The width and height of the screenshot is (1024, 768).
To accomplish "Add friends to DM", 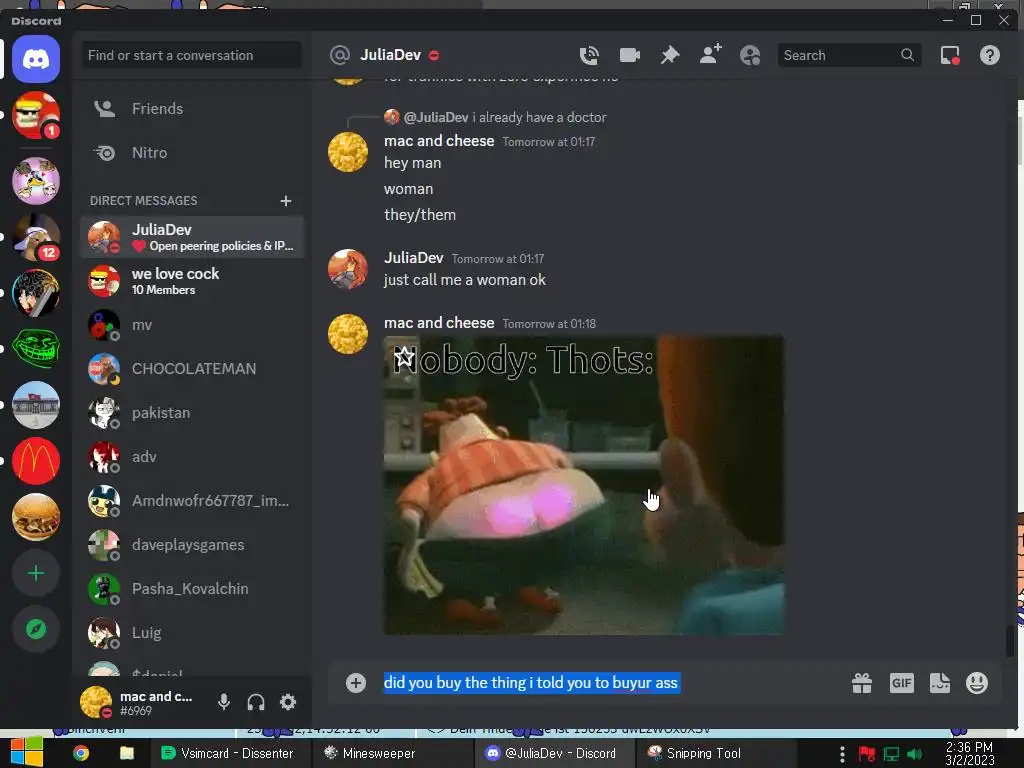I will tap(711, 54).
